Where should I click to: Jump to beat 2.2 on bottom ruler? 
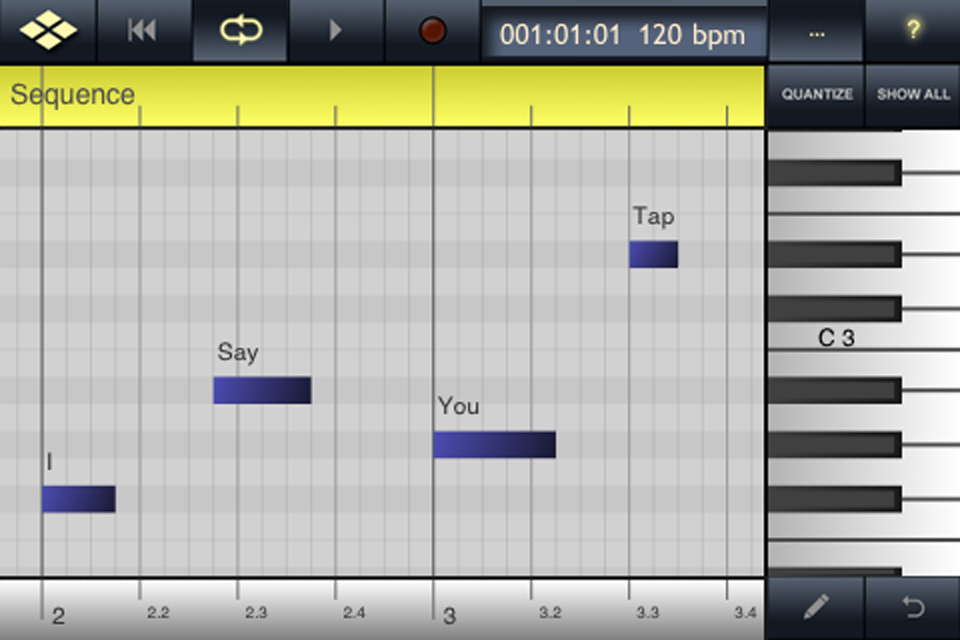[x=158, y=612]
